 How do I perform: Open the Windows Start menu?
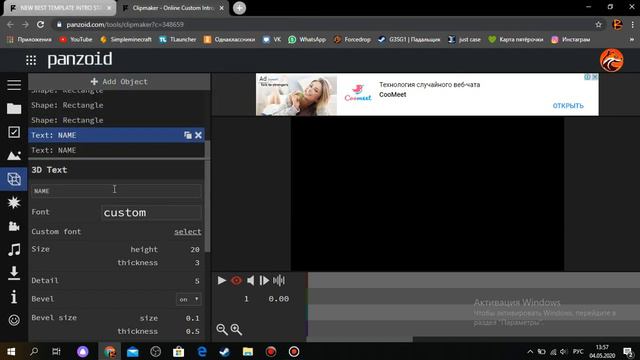[11, 351]
